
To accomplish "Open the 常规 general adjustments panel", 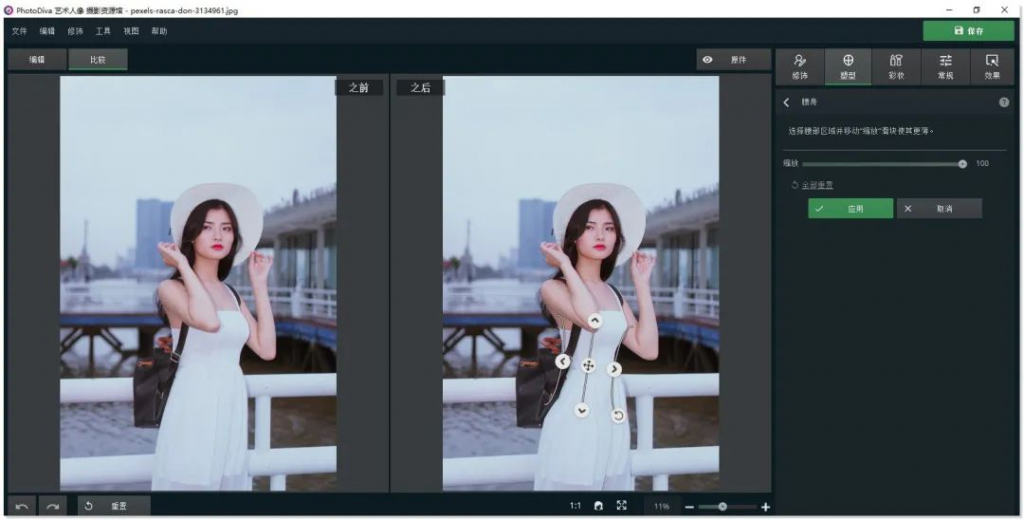I will click(x=945, y=66).
